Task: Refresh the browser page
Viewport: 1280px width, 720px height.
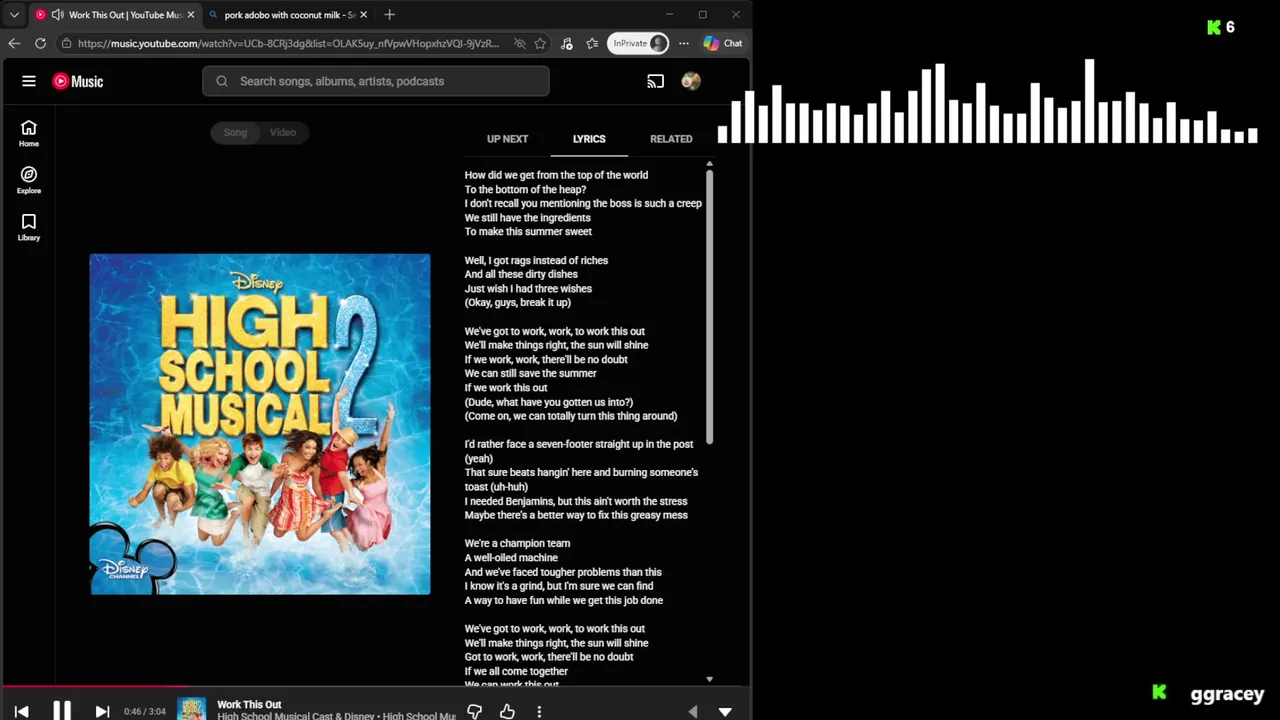Action: [40, 43]
